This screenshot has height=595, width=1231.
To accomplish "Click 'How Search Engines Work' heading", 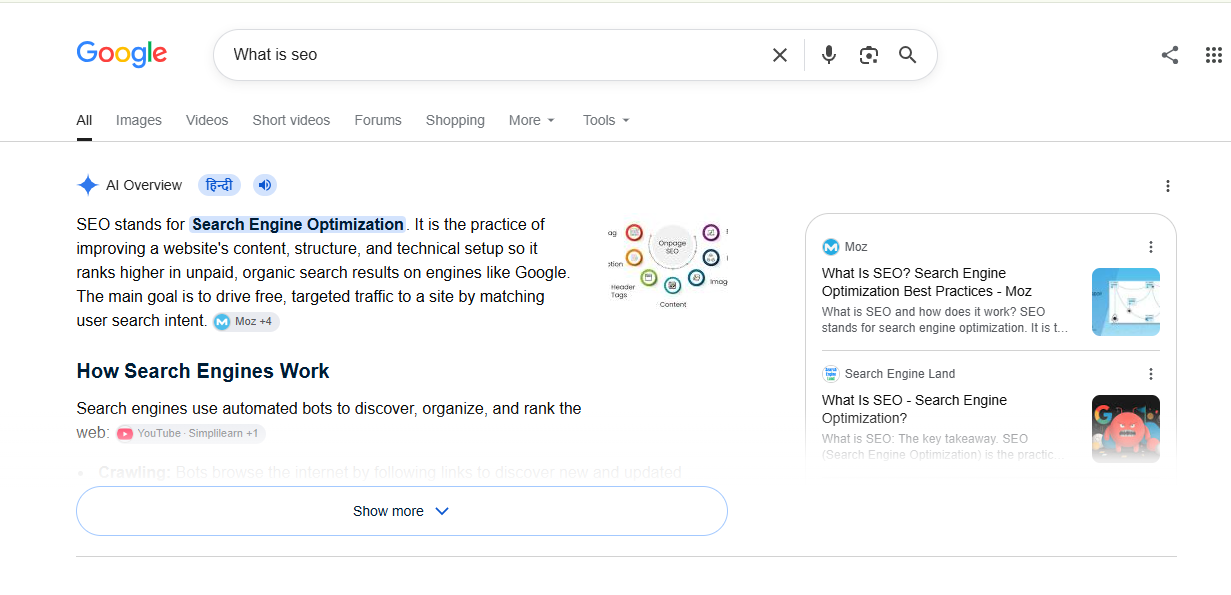I will coord(203,371).
